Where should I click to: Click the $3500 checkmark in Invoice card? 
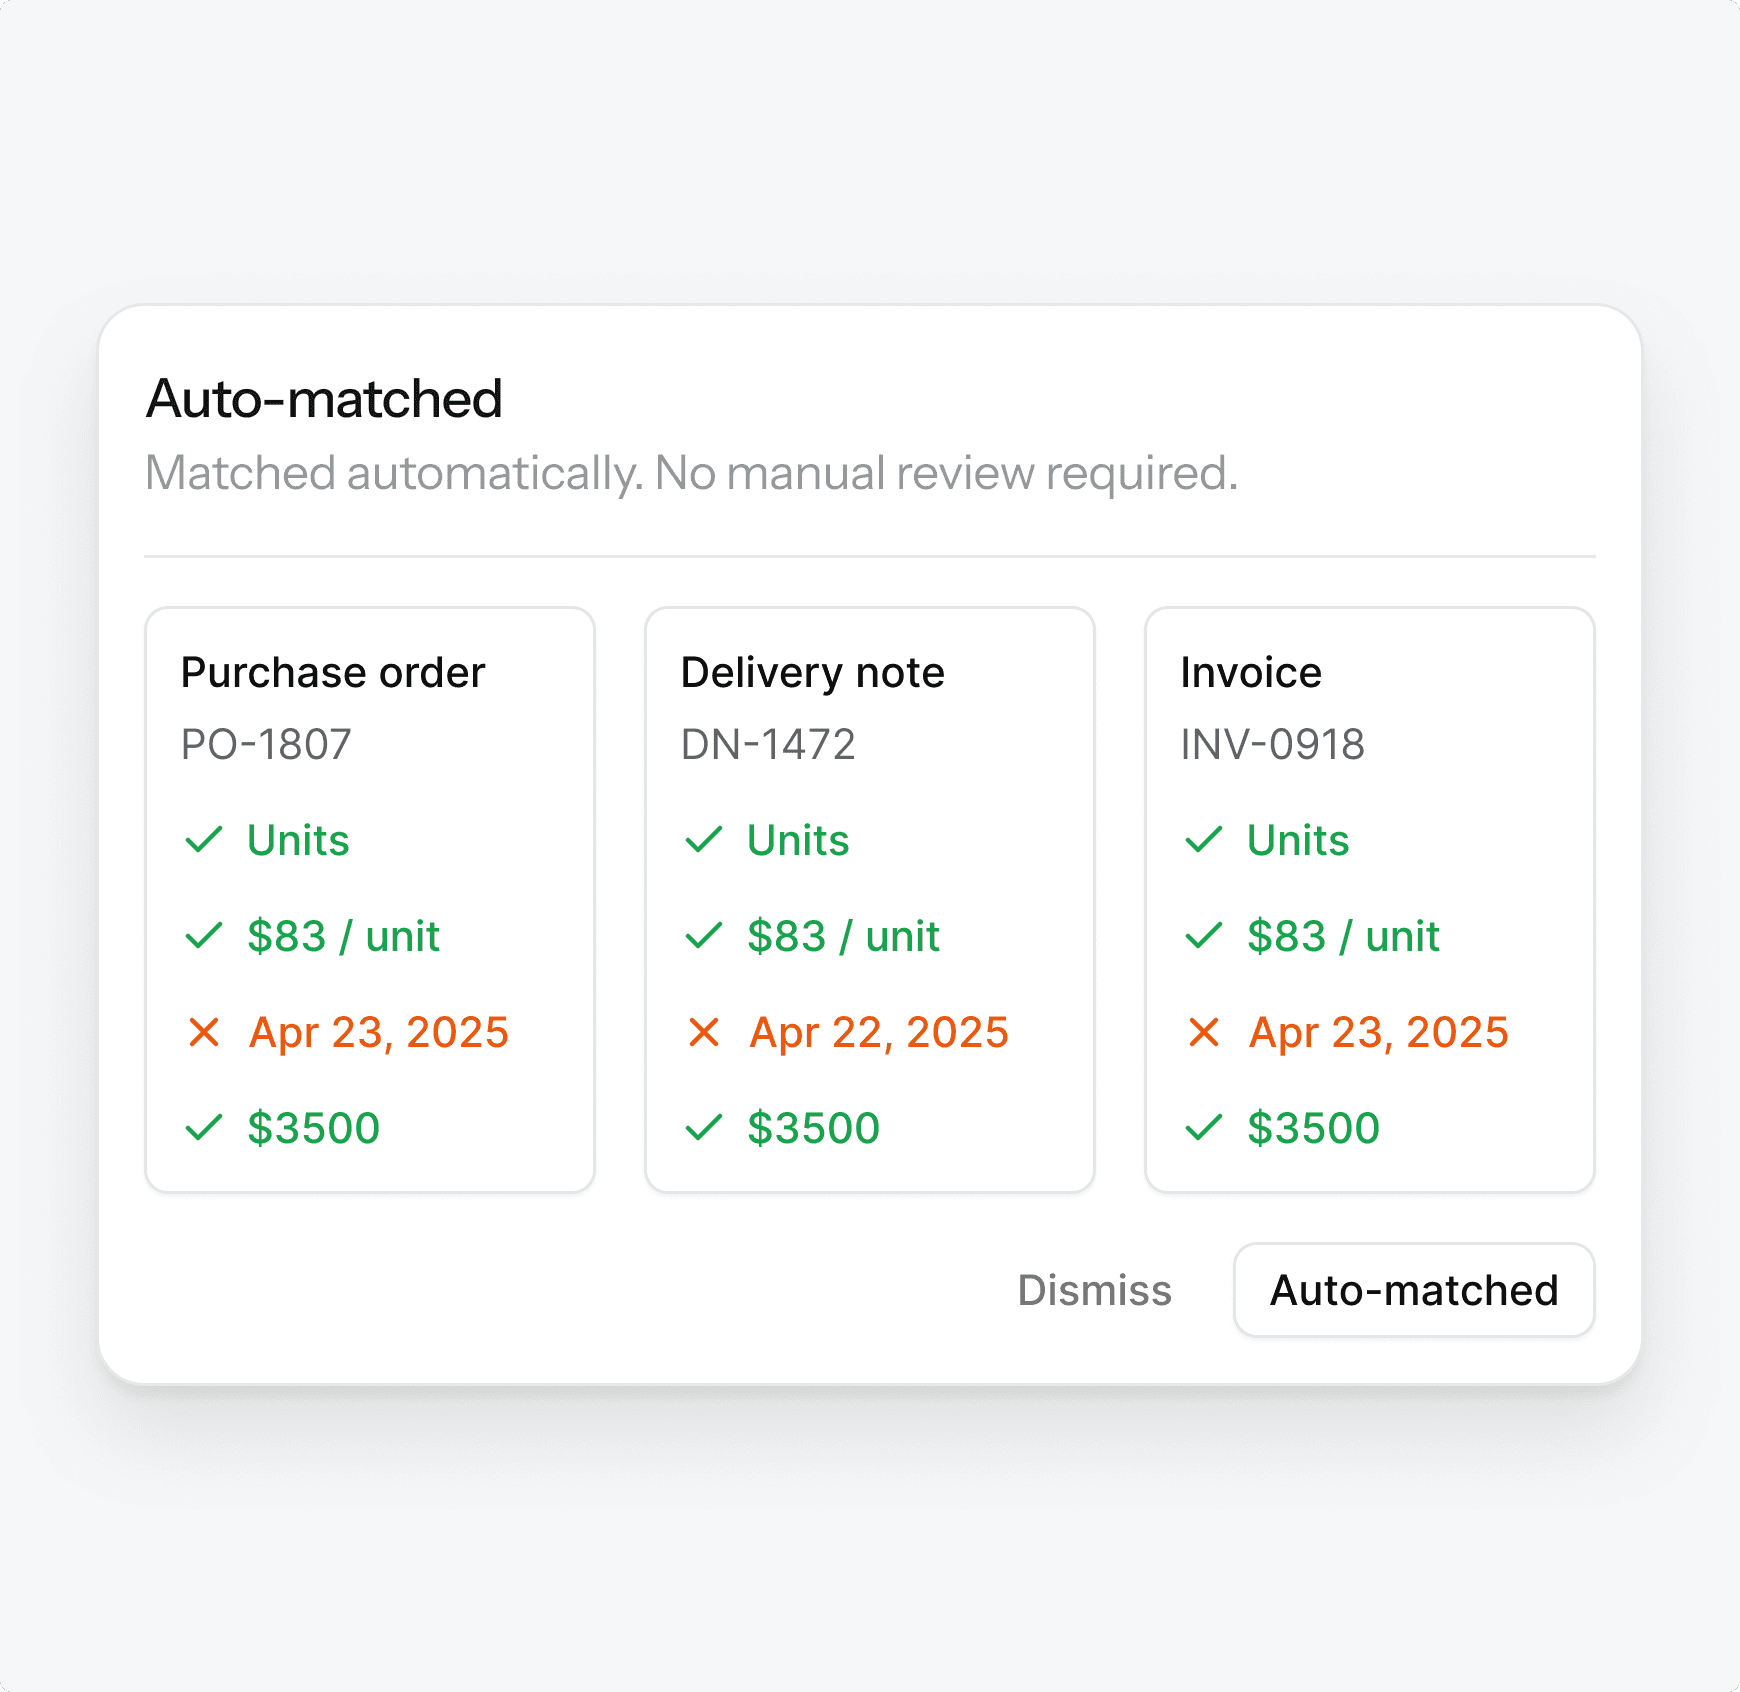click(x=1204, y=1128)
